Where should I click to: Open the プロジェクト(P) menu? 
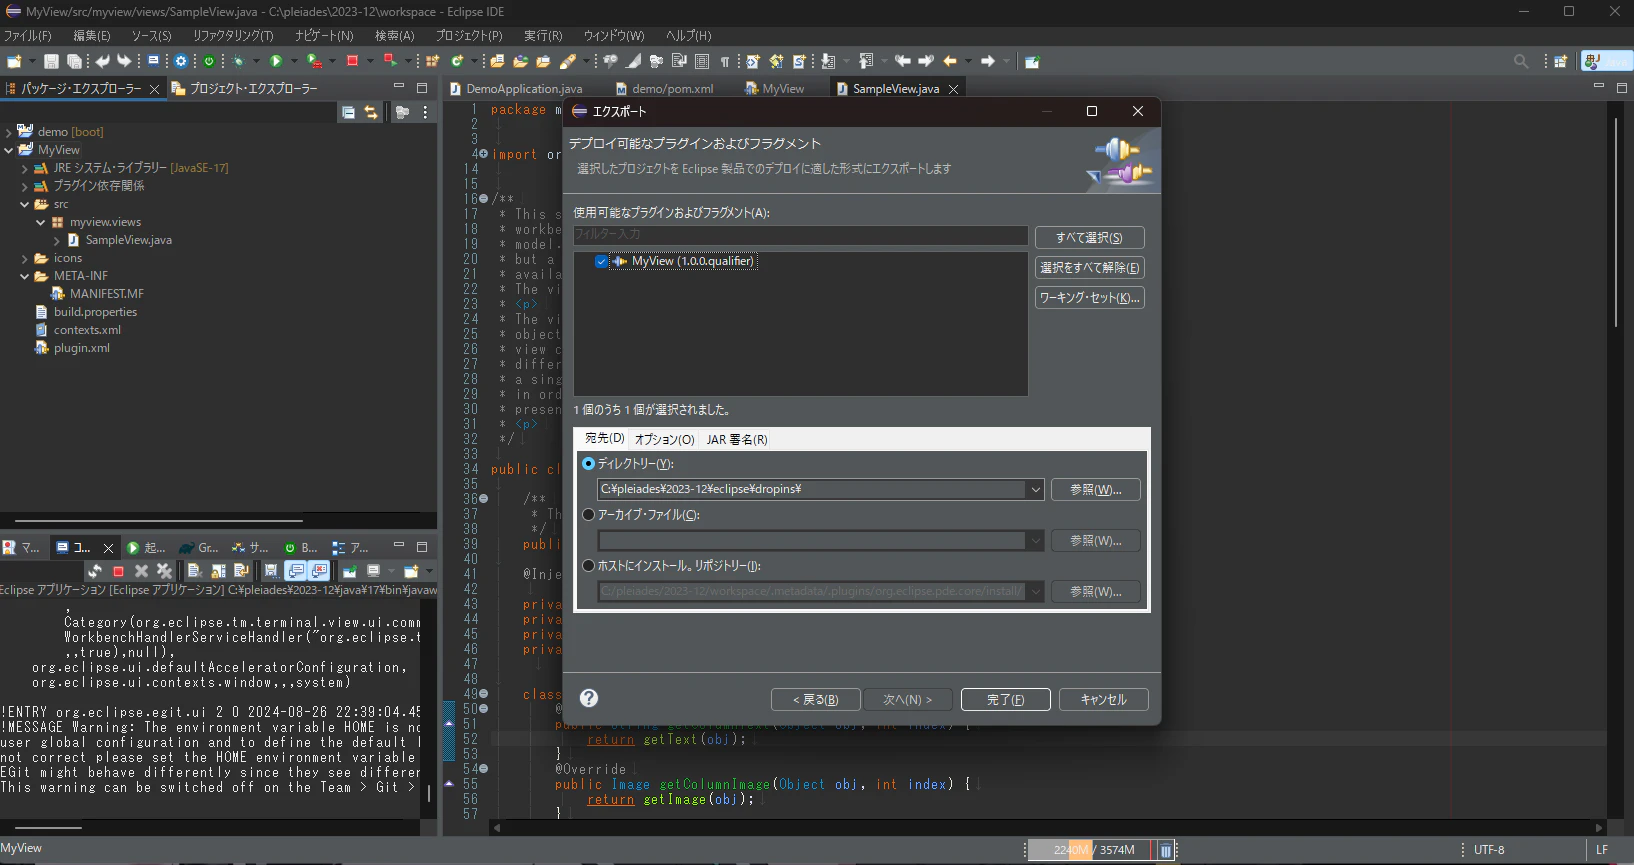pyautogui.click(x=469, y=35)
